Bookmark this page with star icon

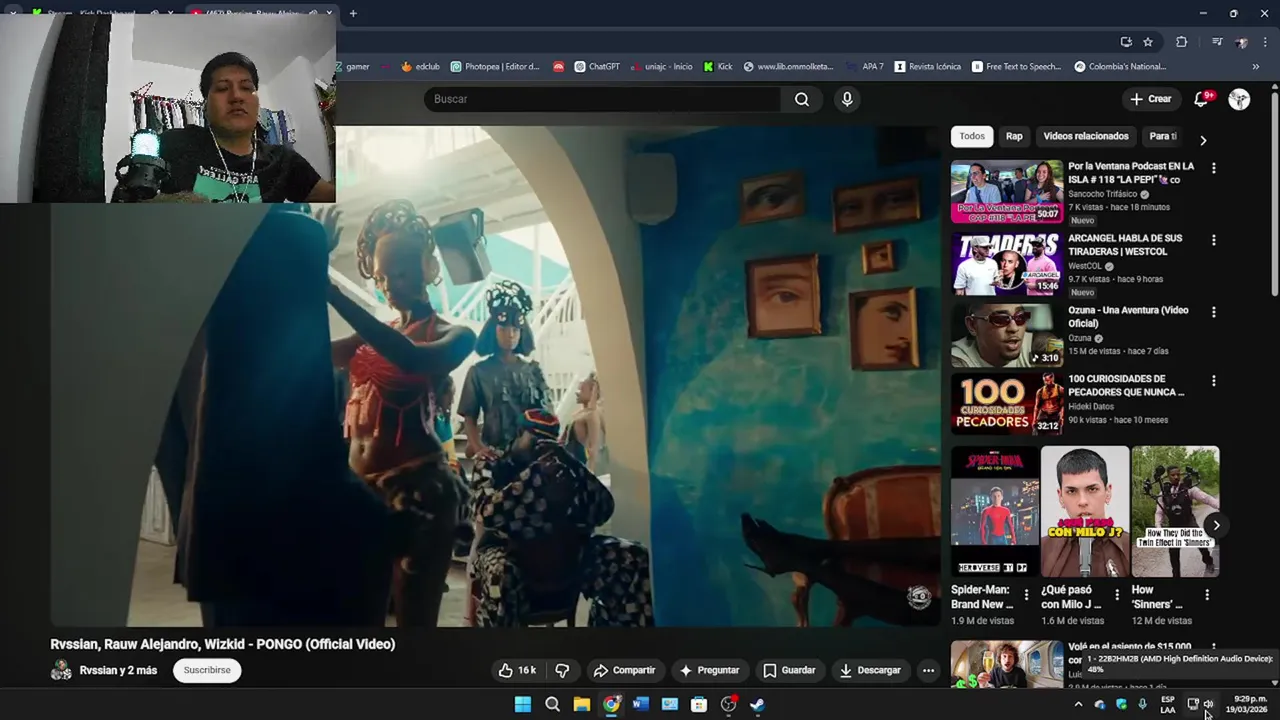pos(1148,42)
